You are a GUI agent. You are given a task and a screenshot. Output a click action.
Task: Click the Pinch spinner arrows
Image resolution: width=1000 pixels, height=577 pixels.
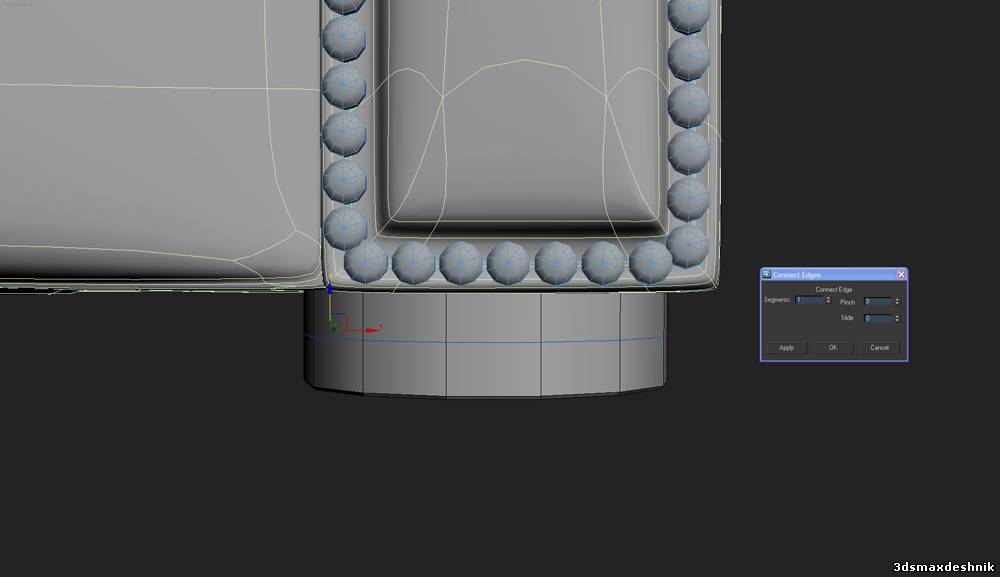click(x=897, y=302)
